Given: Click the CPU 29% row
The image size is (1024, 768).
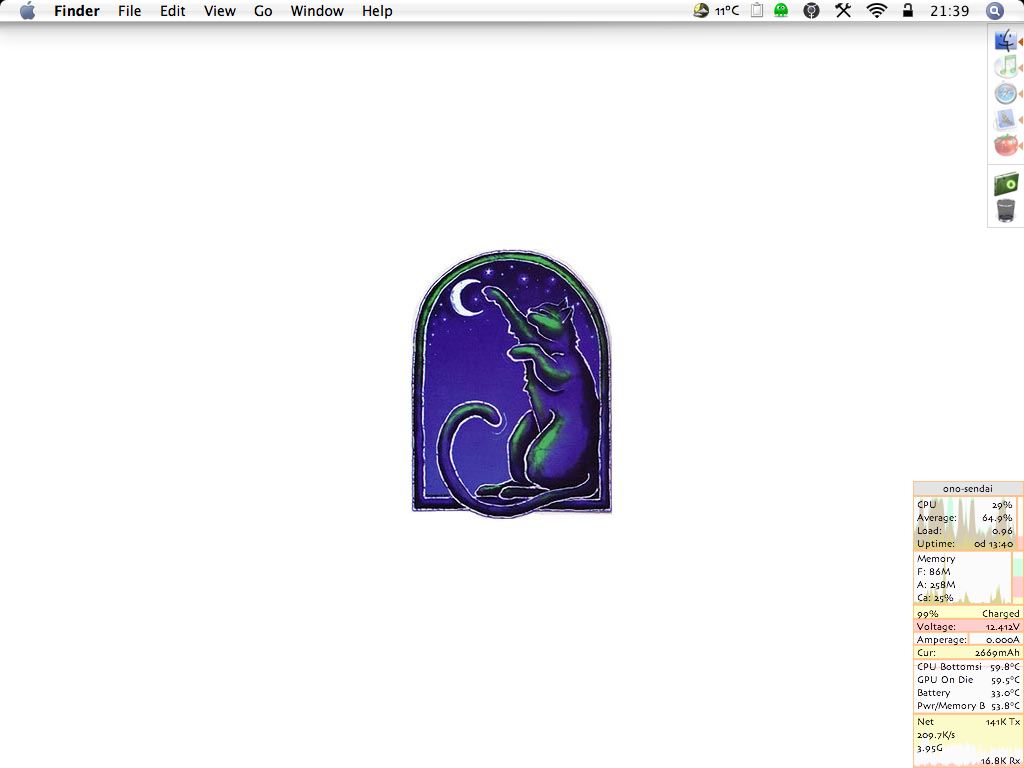Looking at the screenshot, I should point(965,505).
